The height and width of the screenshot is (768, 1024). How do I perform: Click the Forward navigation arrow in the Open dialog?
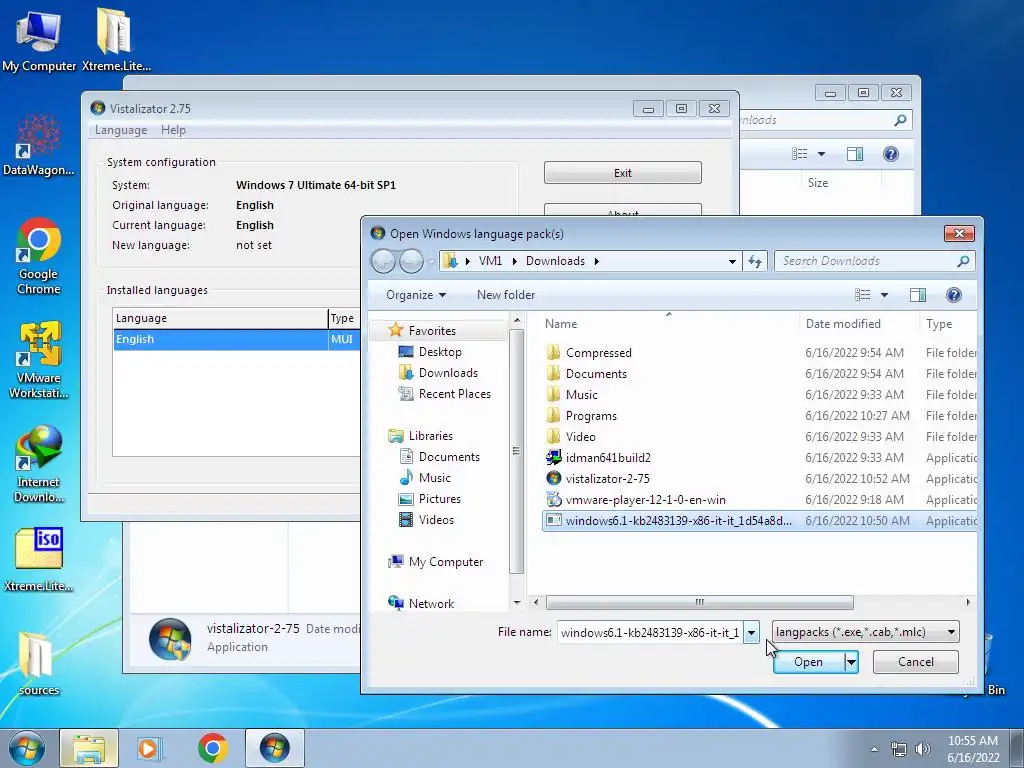coord(411,261)
